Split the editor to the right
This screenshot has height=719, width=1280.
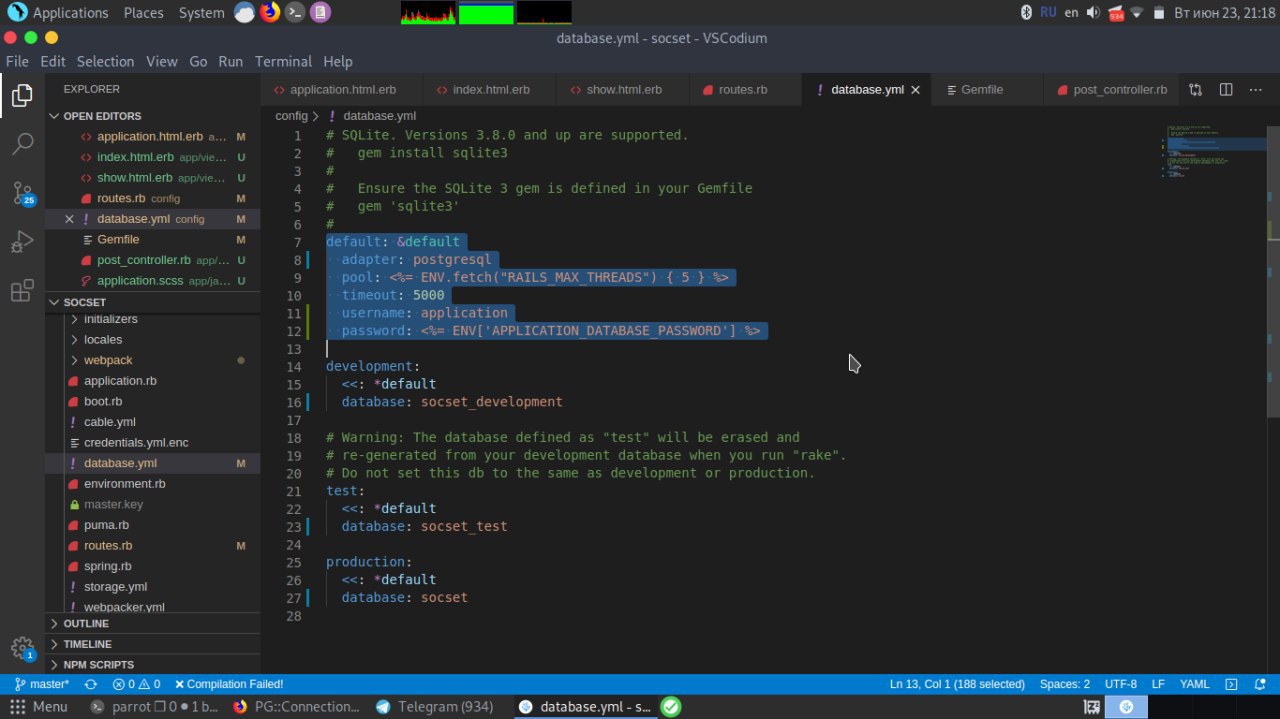[x=1226, y=89]
